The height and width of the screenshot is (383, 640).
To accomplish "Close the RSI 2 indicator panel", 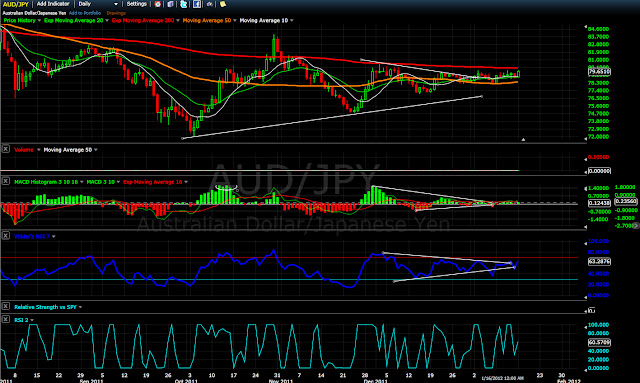I will pyautogui.click(x=6, y=319).
